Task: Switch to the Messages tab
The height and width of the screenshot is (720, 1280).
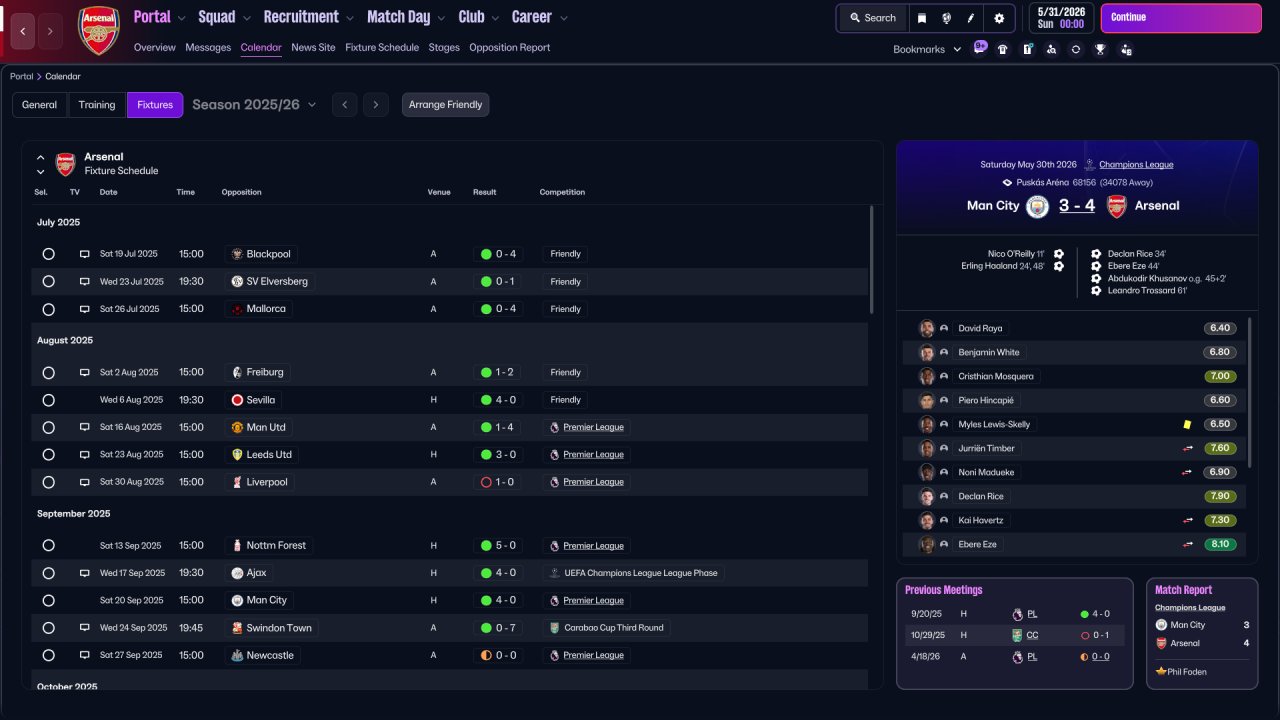Action: (208, 47)
